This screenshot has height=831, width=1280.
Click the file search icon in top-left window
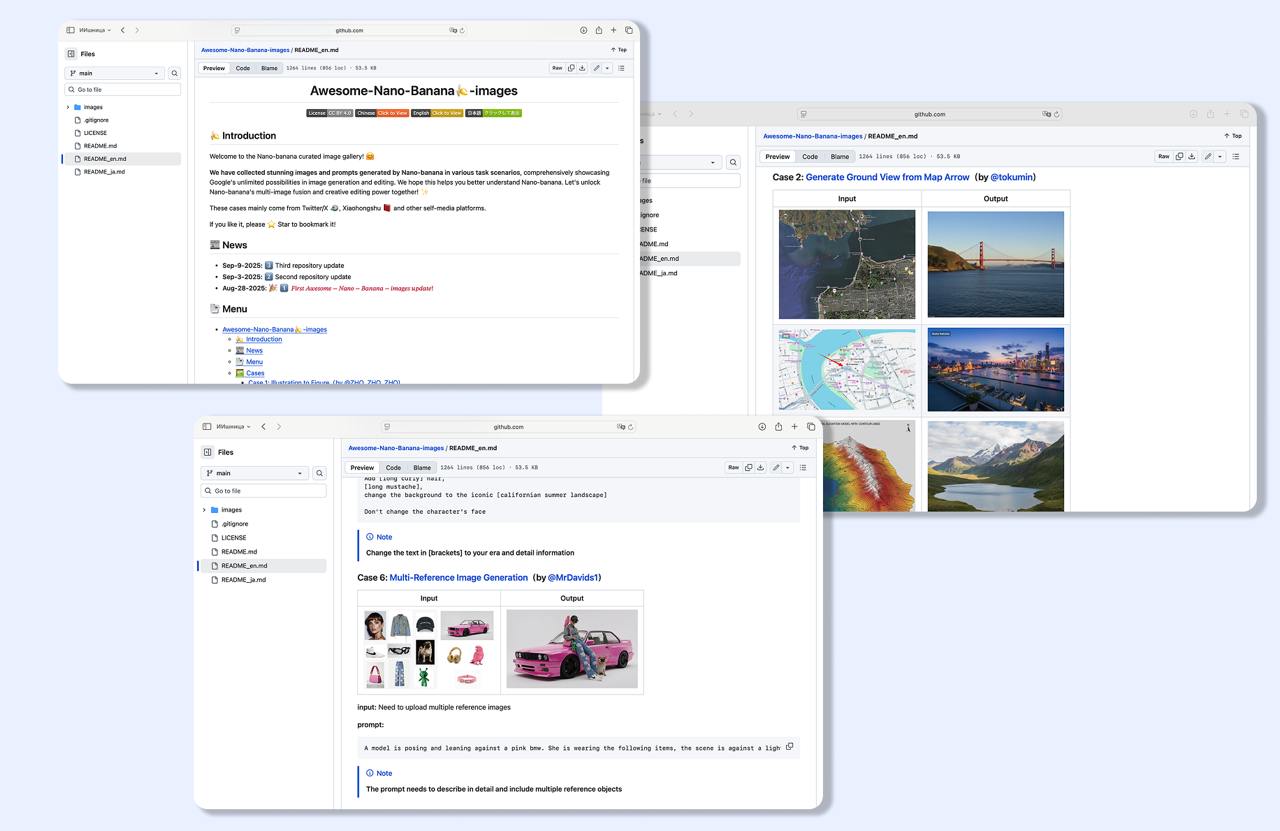174,73
